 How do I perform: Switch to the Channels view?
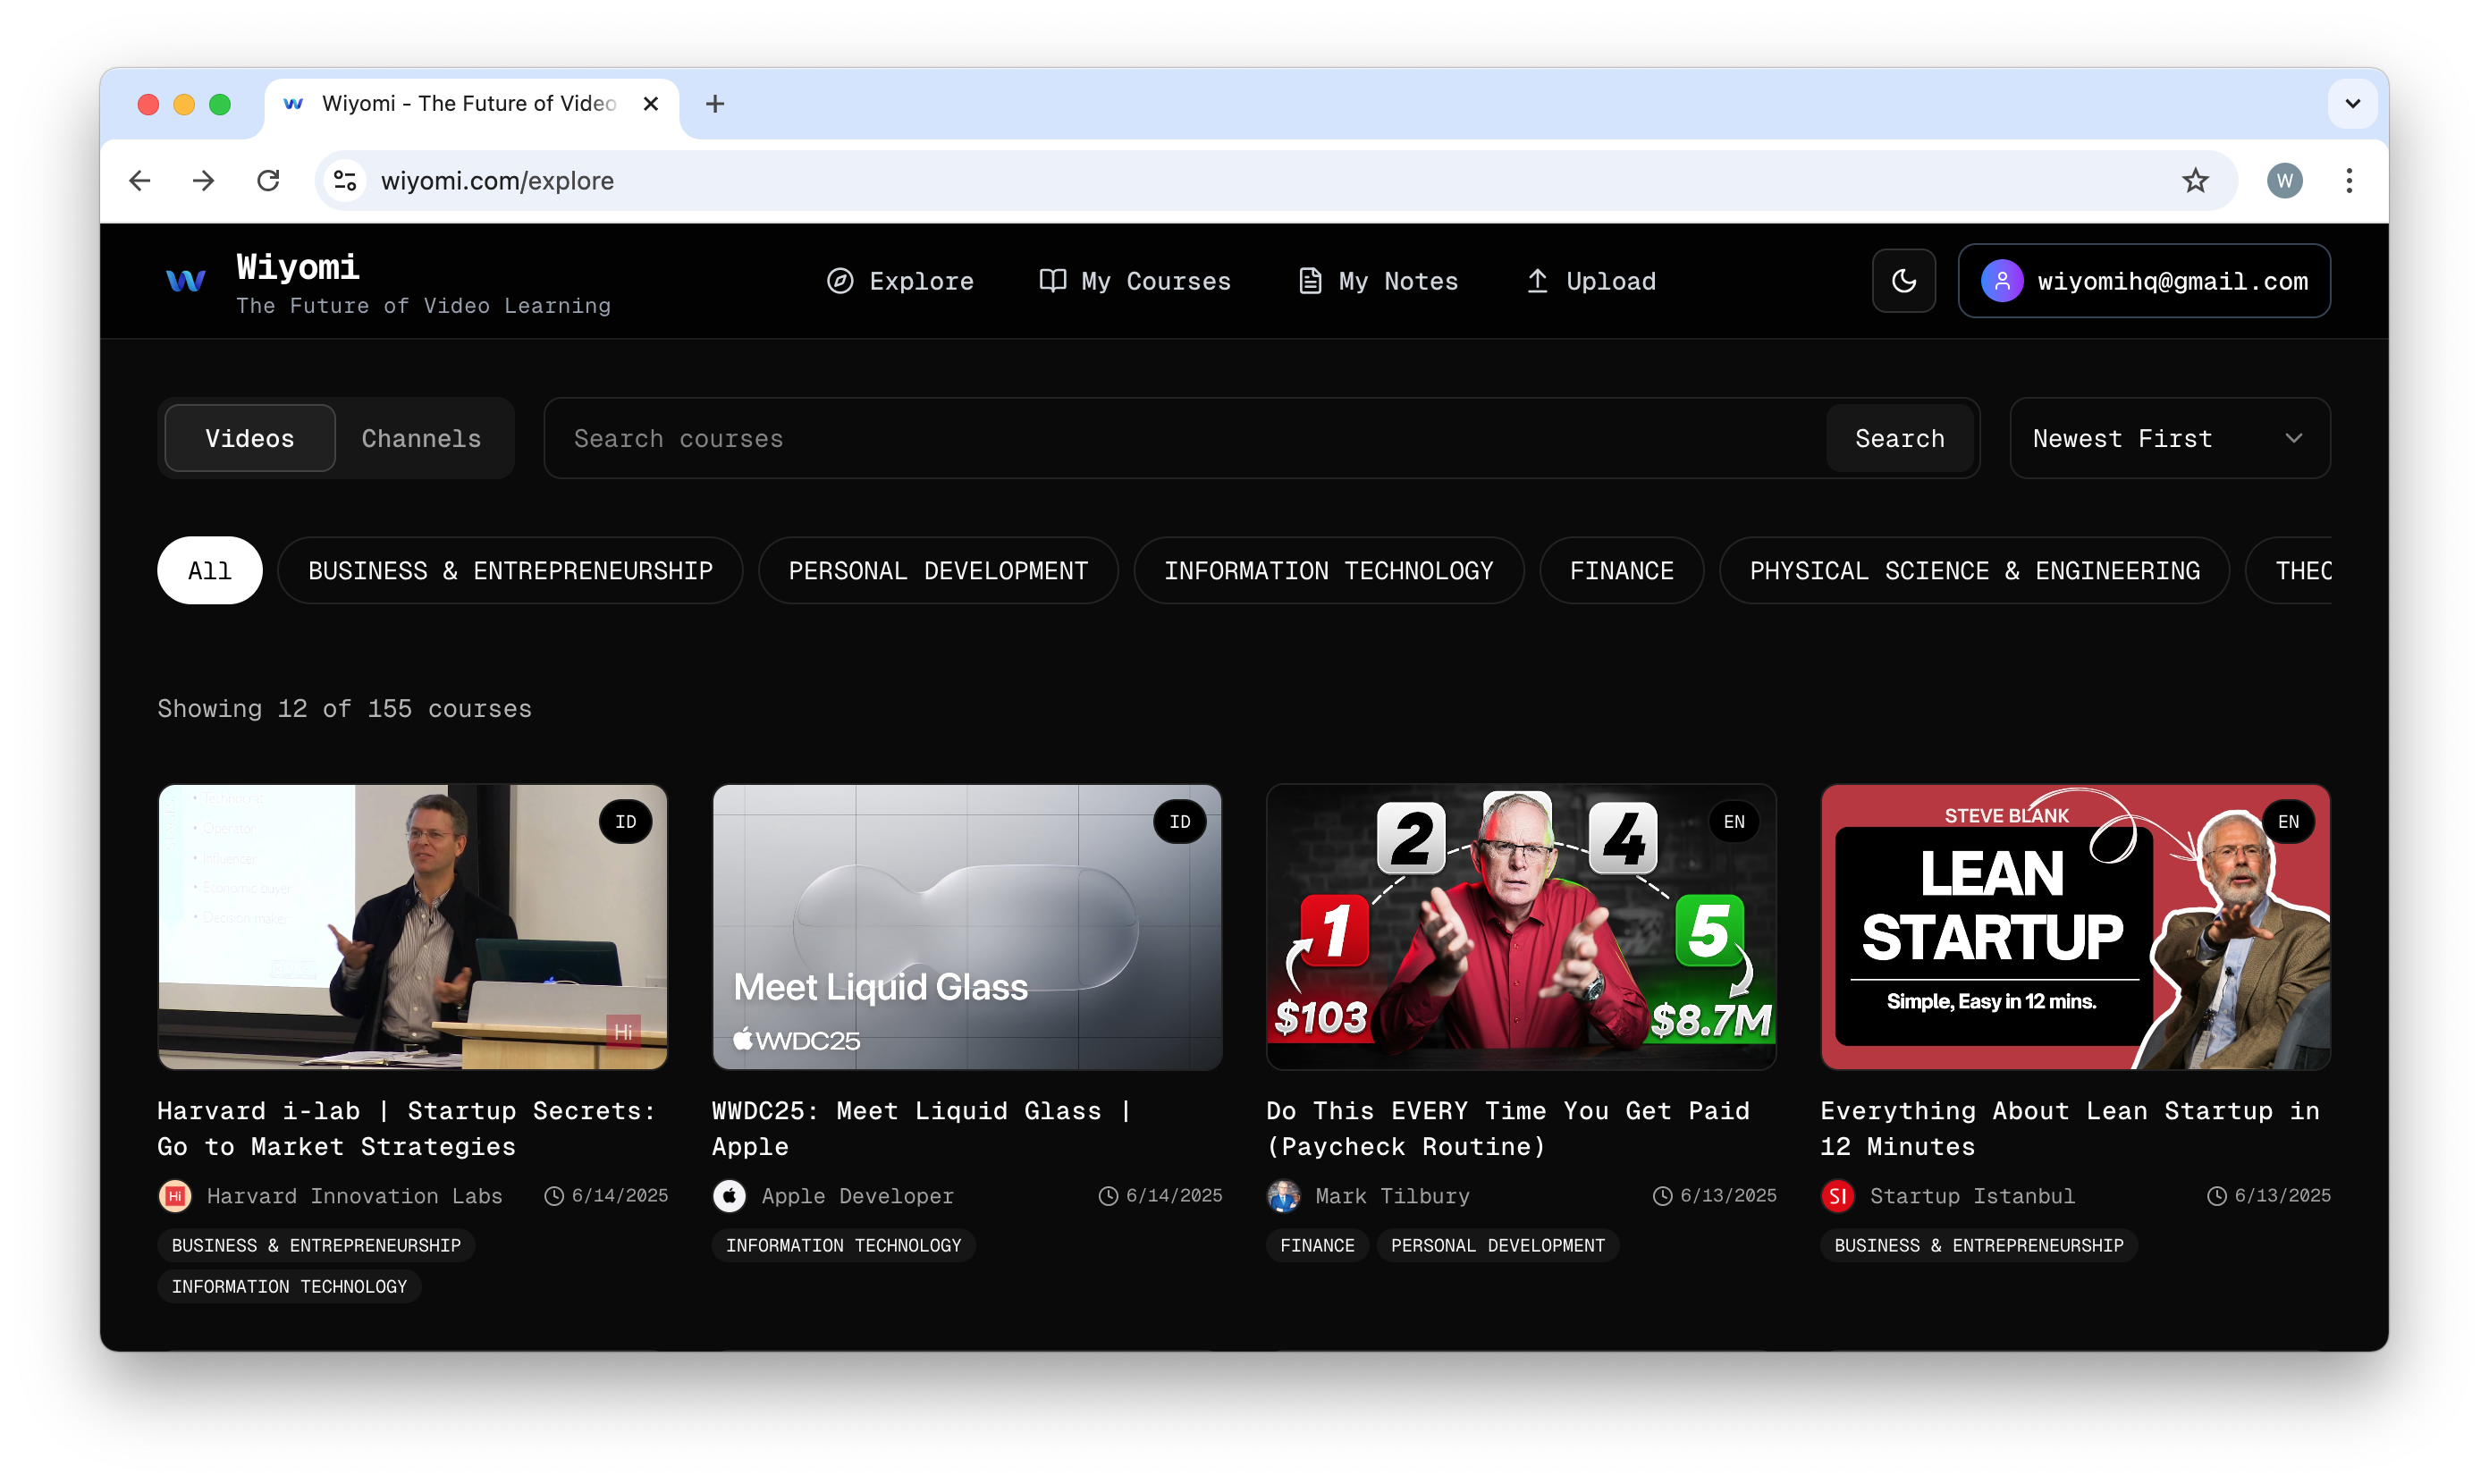pyautogui.click(x=421, y=438)
